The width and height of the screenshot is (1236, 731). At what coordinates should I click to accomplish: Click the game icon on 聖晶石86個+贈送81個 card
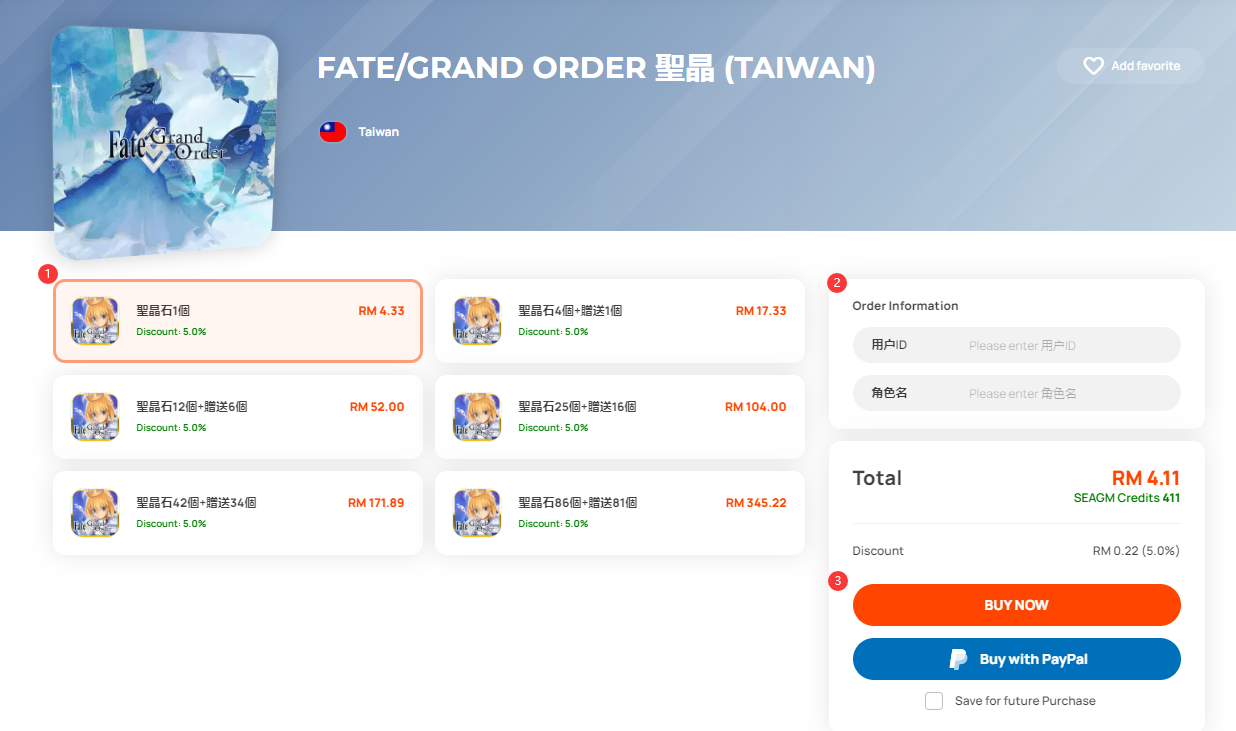coord(477,513)
